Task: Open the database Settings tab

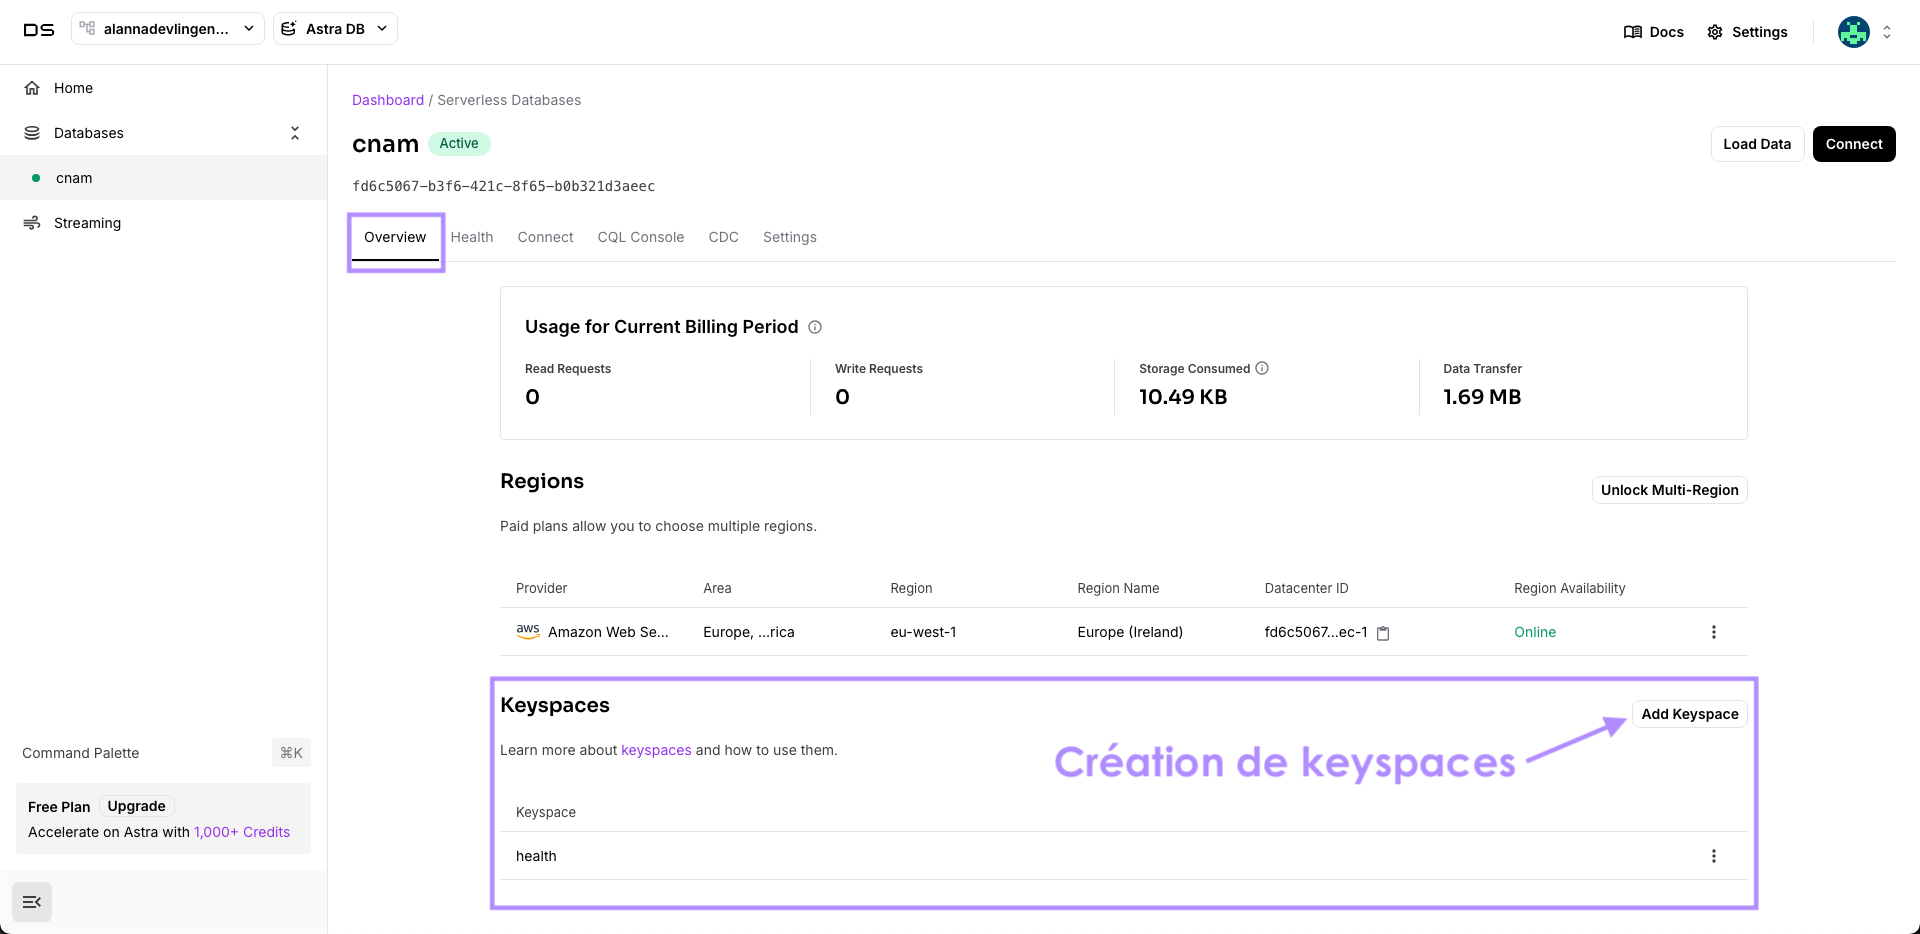Action: pyautogui.click(x=790, y=237)
